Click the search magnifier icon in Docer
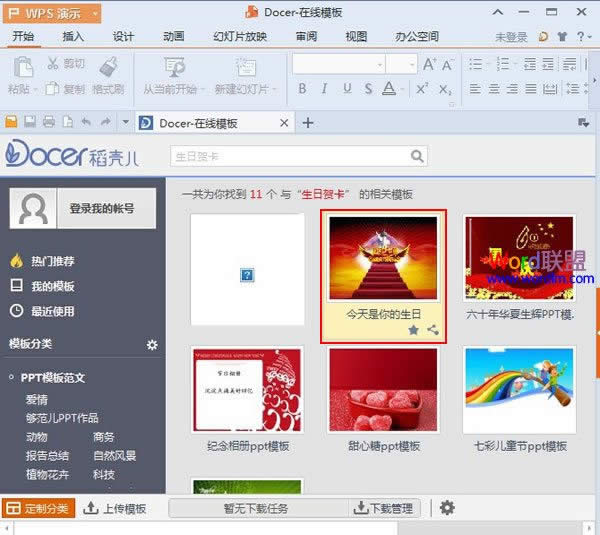 pyautogui.click(x=416, y=156)
